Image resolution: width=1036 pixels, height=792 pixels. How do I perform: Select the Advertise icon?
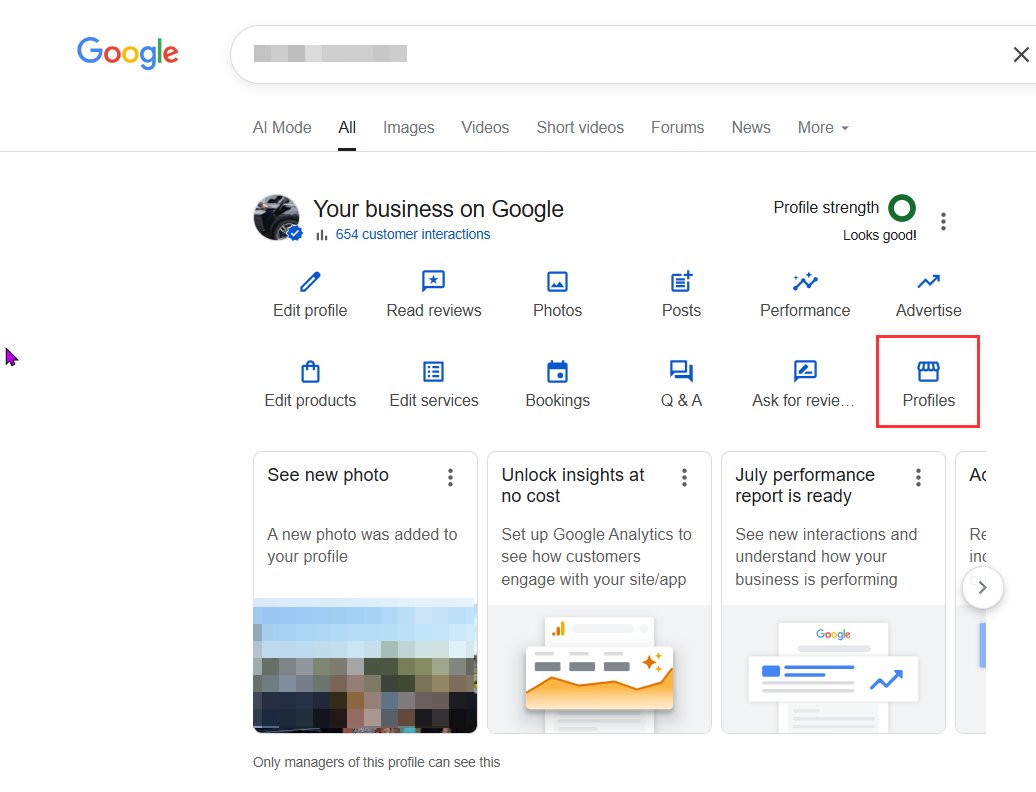point(928,281)
